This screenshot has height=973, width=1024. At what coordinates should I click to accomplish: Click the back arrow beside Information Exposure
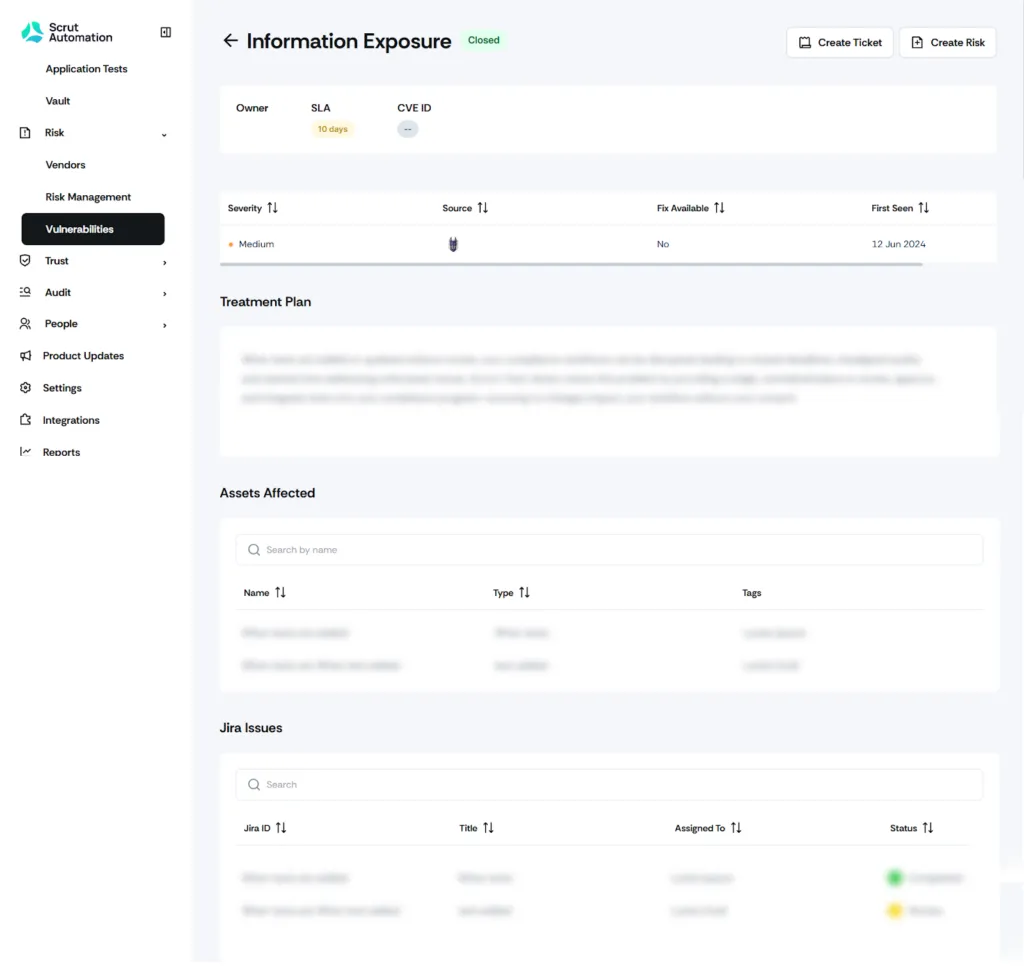(231, 41)
